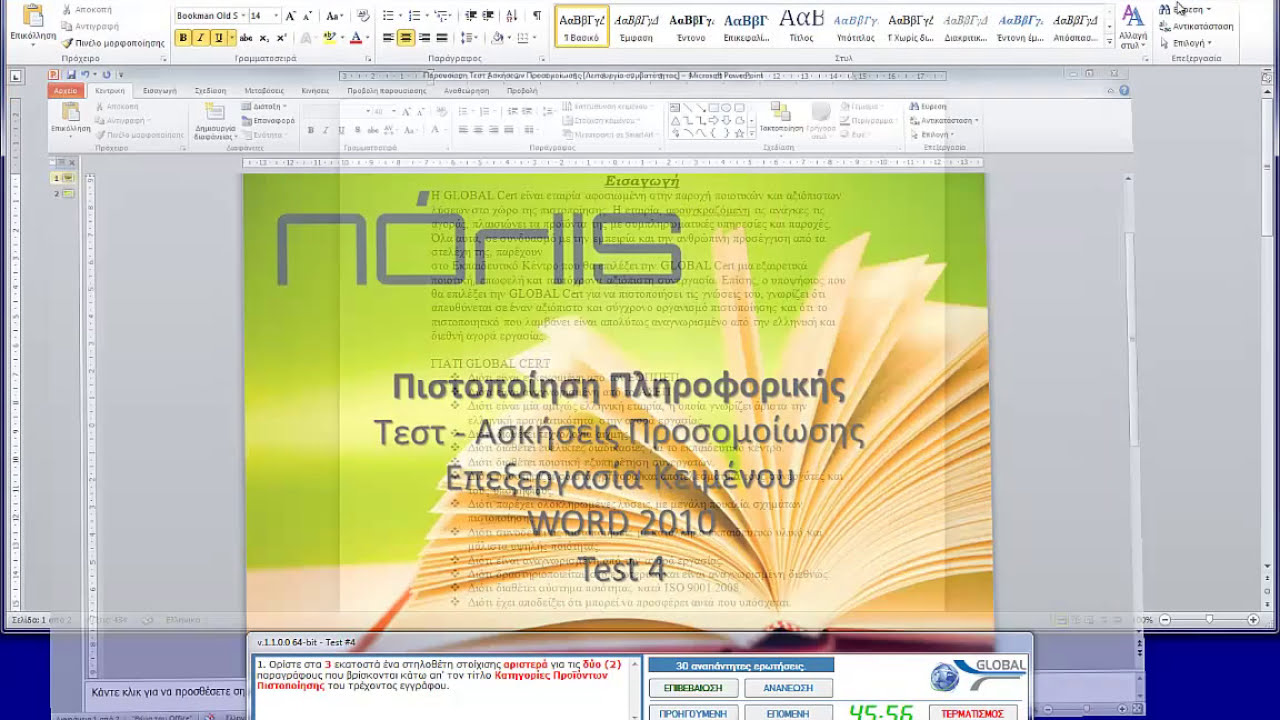This screenshot has width=1280, height=720.
Task: Click the Text Effects glowing A icon
Action: [x=305, y=38]
